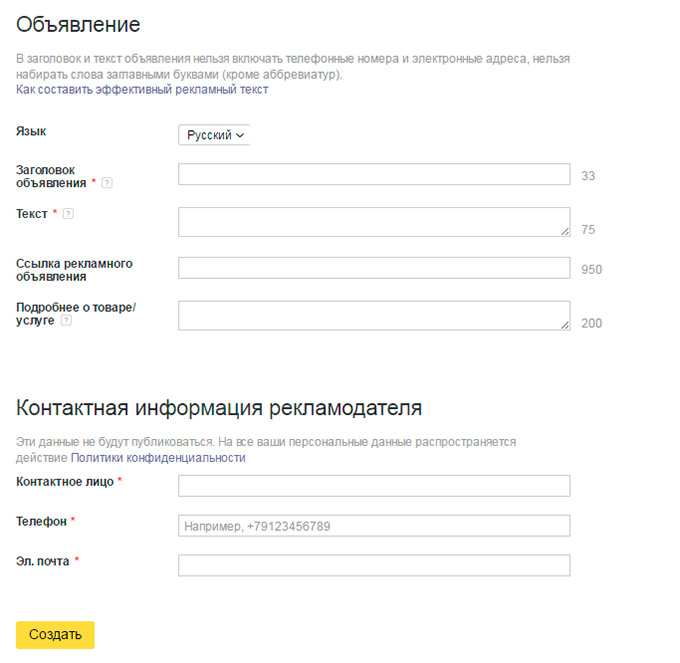Screen dimensions: 680x663
Task: Grab the resize handle of Текст textarea
Action: [565, 231]
